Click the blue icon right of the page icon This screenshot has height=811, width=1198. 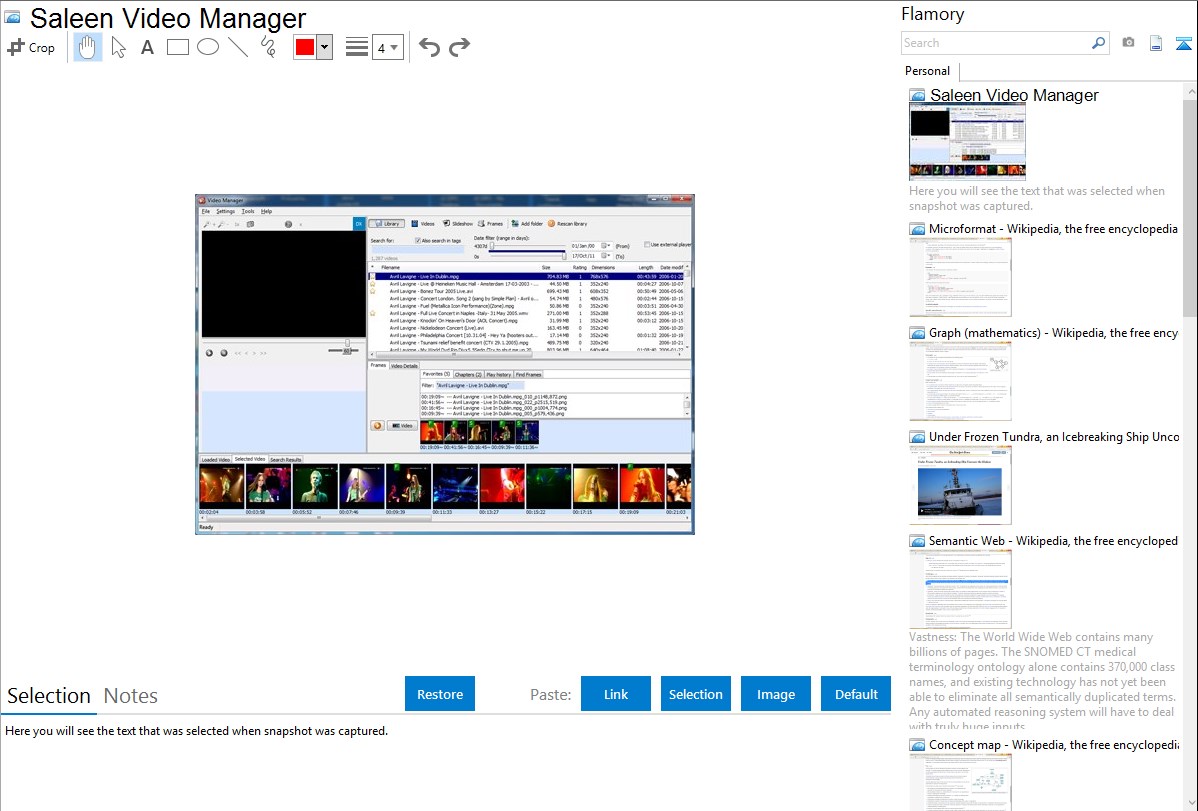click(x=1183, y=43)
